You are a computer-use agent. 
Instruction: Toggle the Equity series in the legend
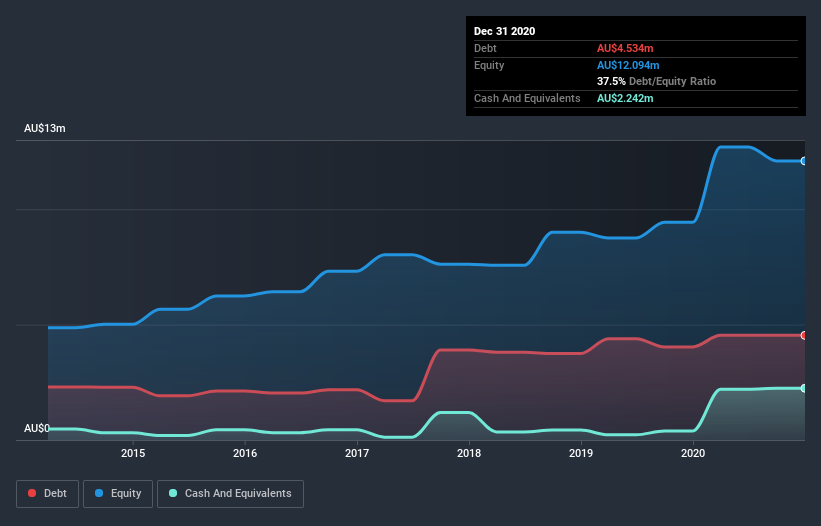click(x=118, y=494)
